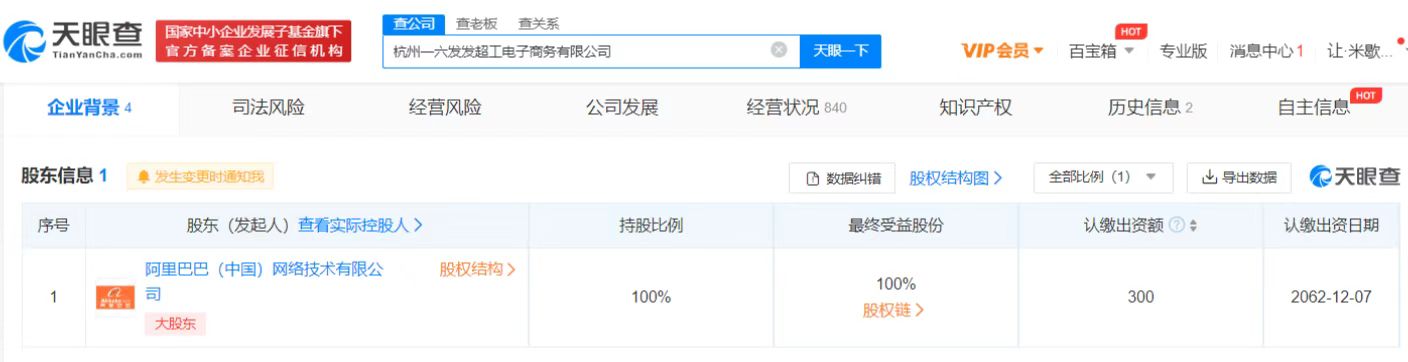Click the 100% 持股比例 cell
Viewport: 1408px width, 362px height.
[x=651, y=297]
